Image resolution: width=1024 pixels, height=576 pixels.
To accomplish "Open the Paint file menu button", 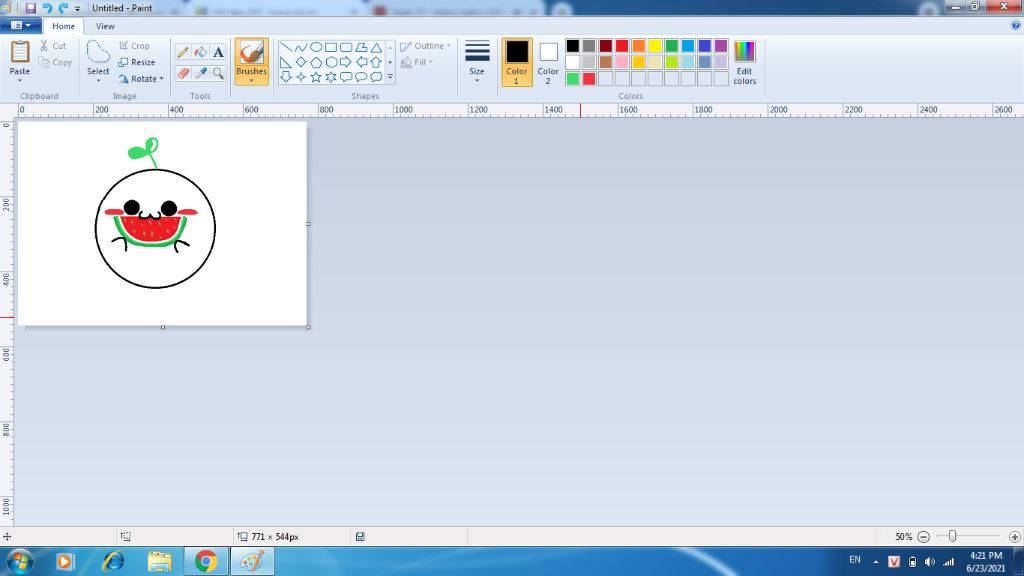I will 21,25.
